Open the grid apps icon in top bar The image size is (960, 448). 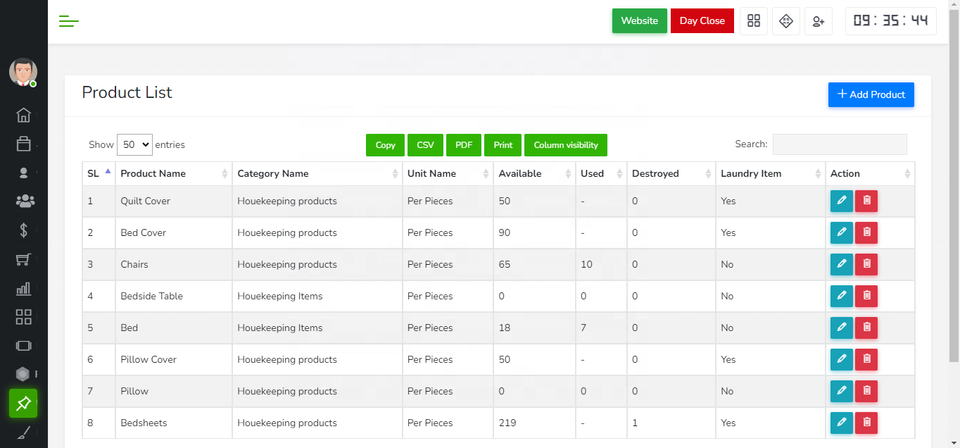click(754, 21)
